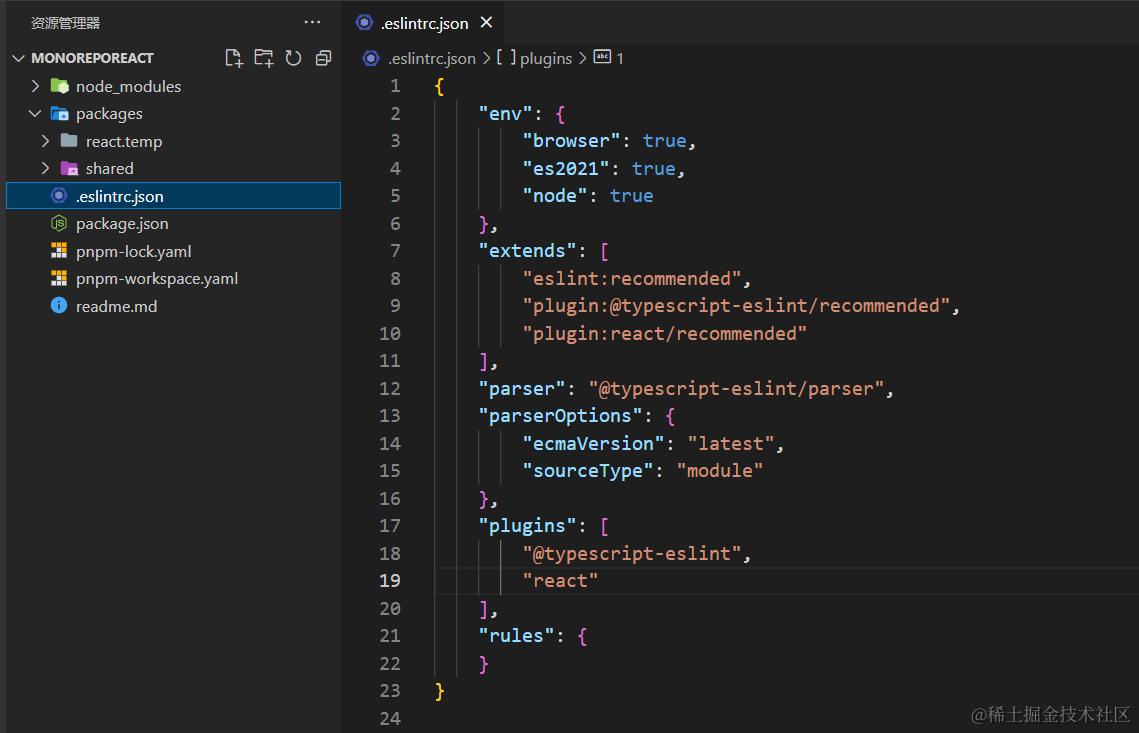Viewport: 1139px width, 733px height.
Task: Collapse the packages folder chevron
Action: (35, 113)
